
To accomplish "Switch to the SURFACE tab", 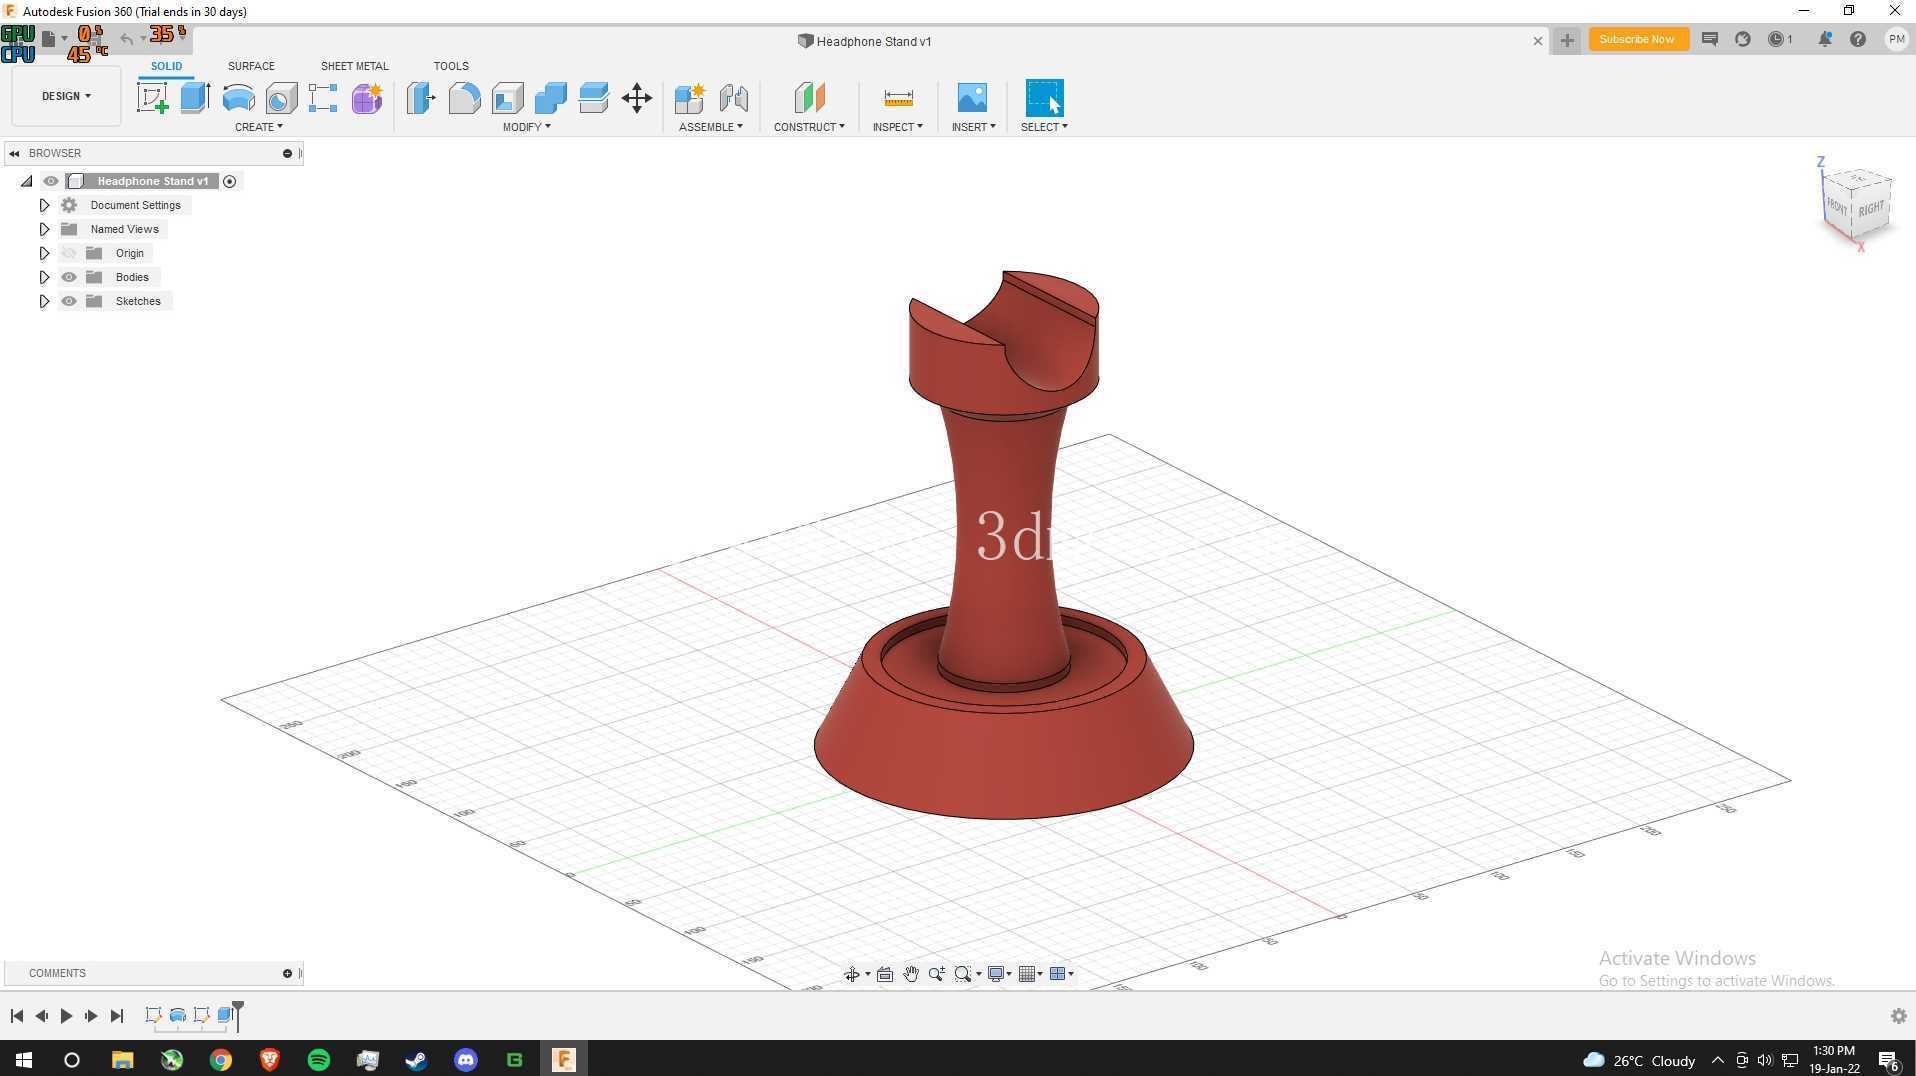I will [x=251, y=66].
